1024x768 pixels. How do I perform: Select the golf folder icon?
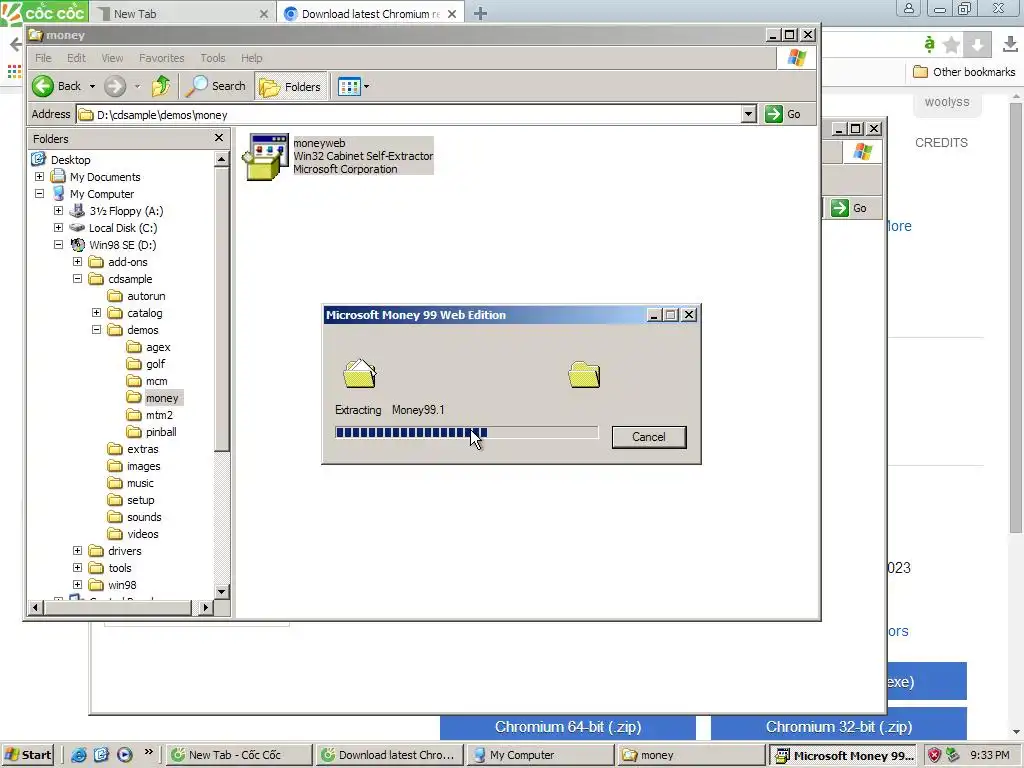pyautogui.click(x=134, y=364)
